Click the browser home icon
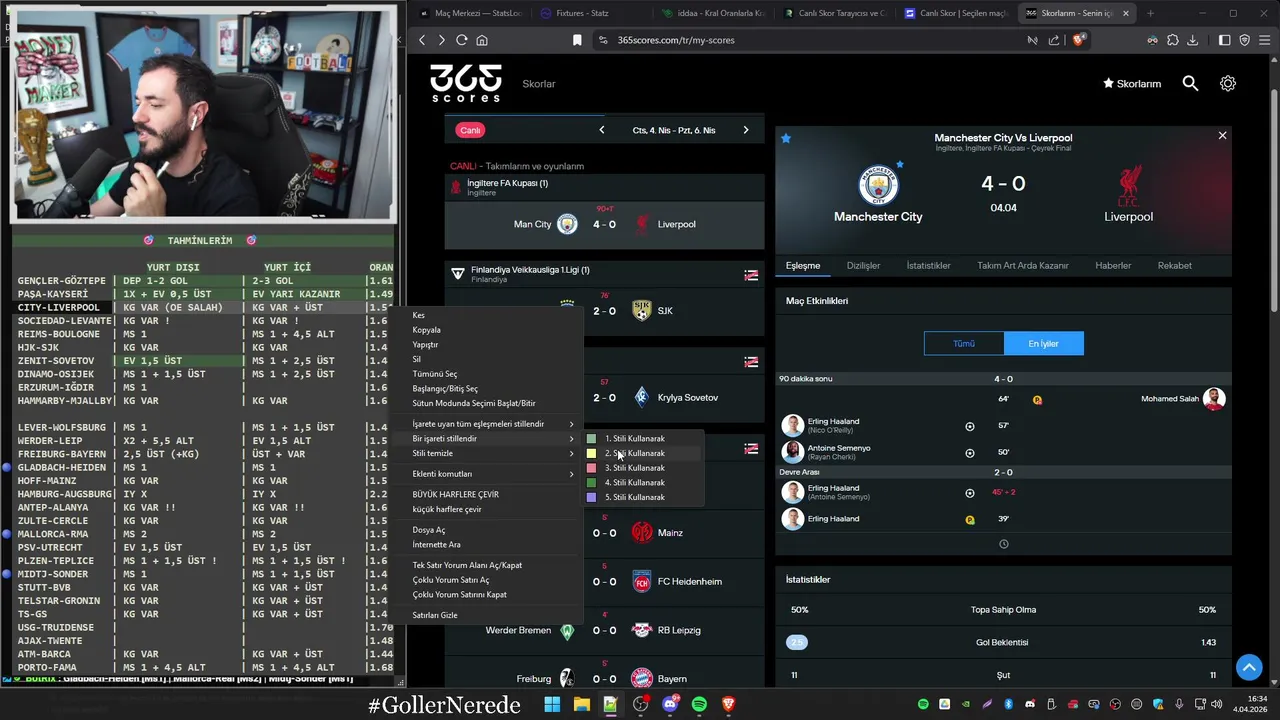The width and height of the screenshot is (1280, 720). point(482,40)
